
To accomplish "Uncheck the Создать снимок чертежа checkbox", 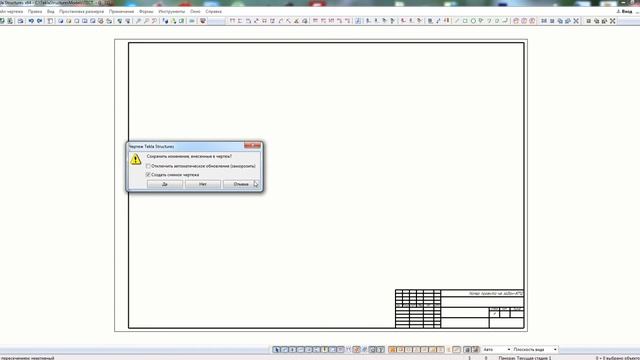I will (148, 175).
